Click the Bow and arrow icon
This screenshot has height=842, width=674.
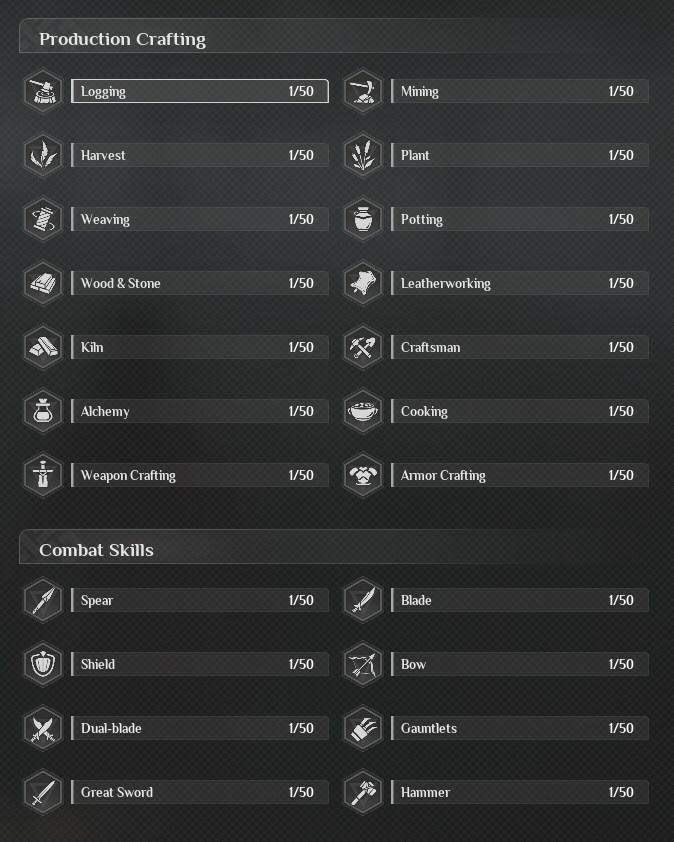(x=363, y=664)
